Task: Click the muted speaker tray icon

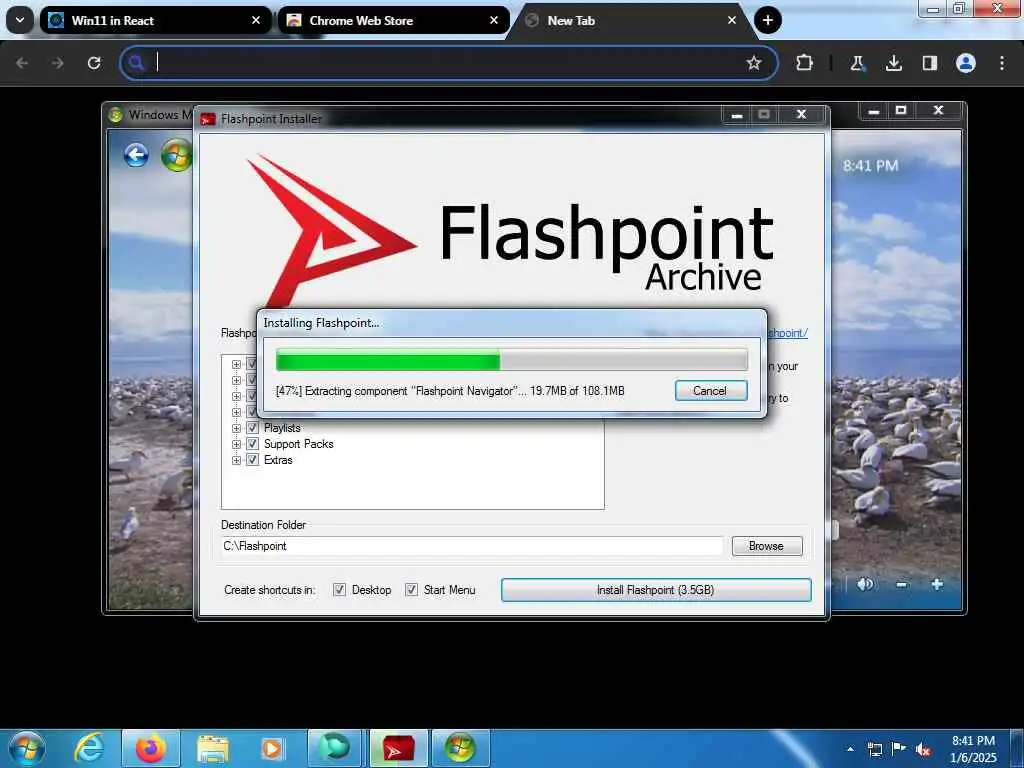Action: [x=923, y=749]
